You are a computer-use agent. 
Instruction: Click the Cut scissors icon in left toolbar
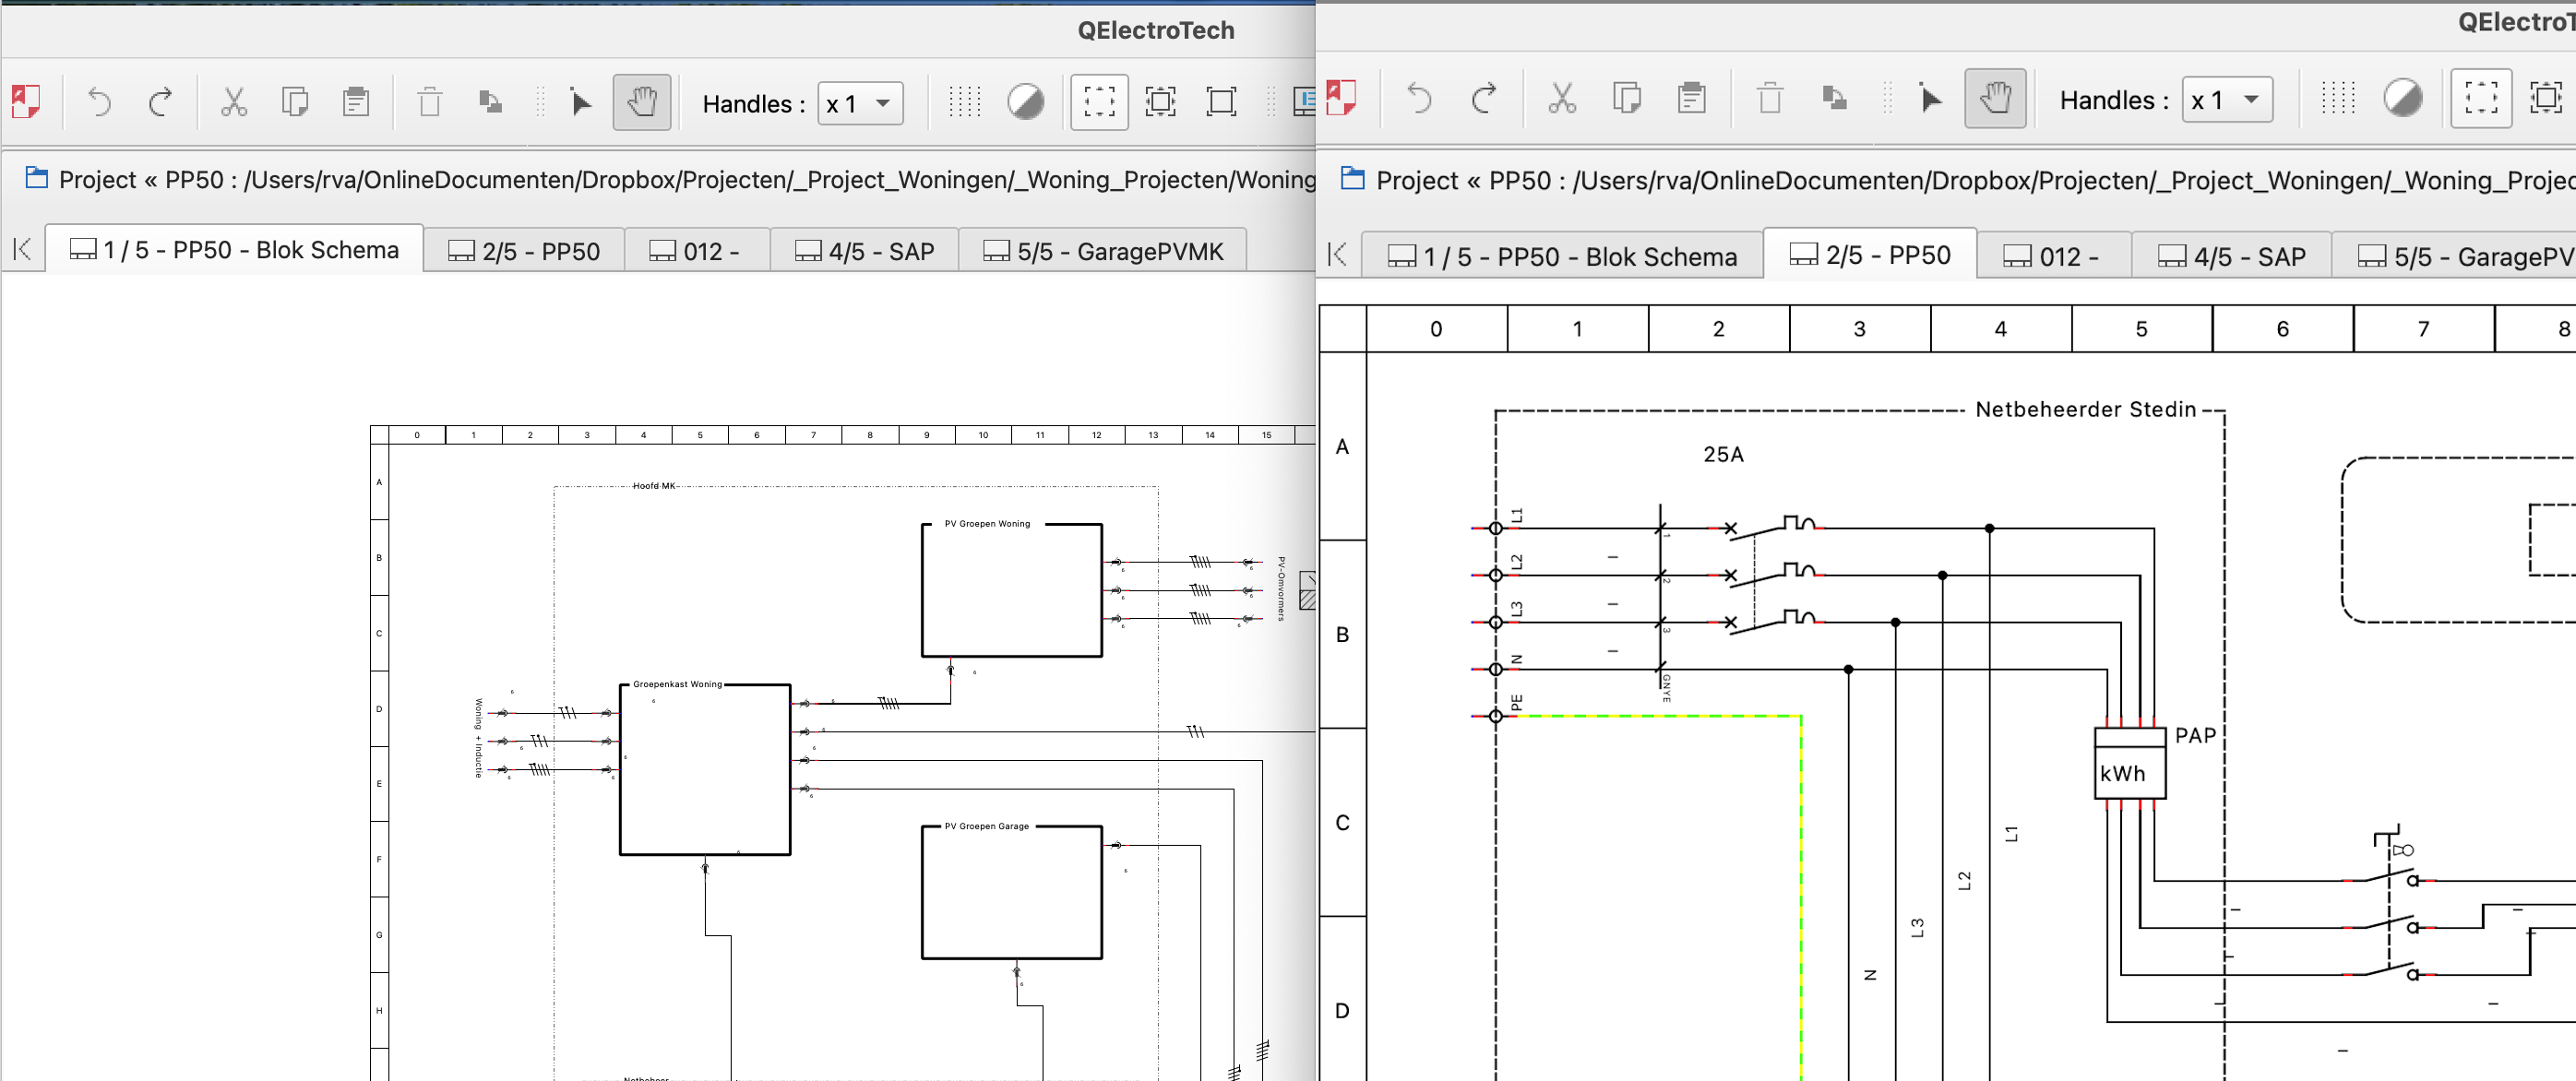pos(233,102)
